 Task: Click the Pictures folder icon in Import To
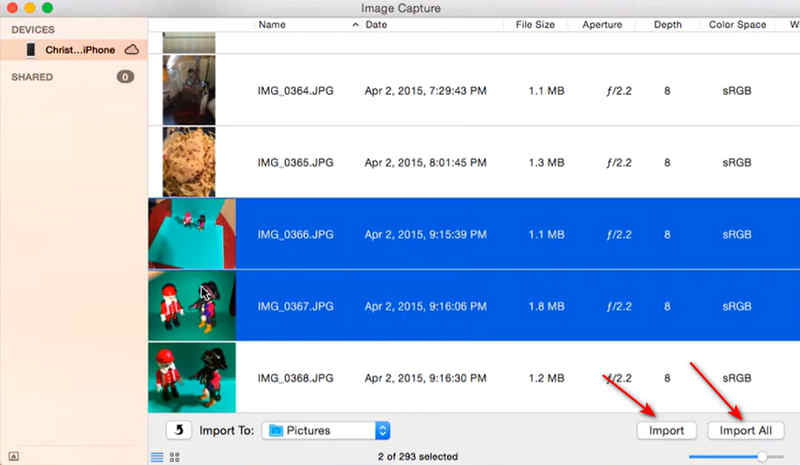tap(276, 430)
